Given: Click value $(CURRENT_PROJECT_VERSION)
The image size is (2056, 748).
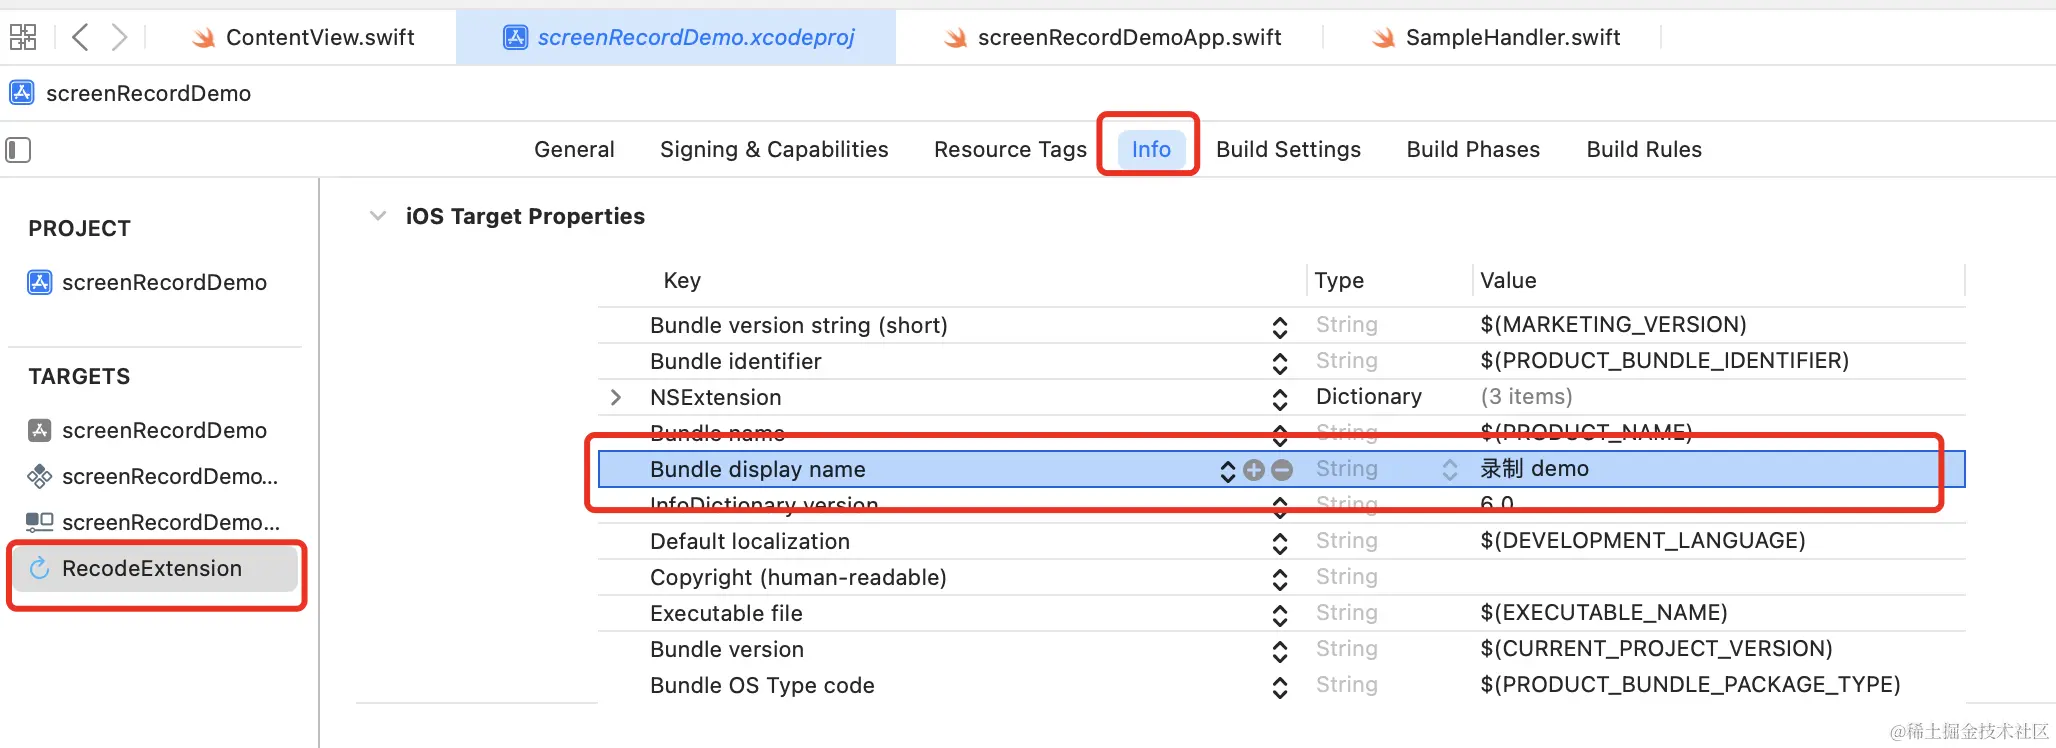Looking at the screenshot, I should [x=1657, y=649].
